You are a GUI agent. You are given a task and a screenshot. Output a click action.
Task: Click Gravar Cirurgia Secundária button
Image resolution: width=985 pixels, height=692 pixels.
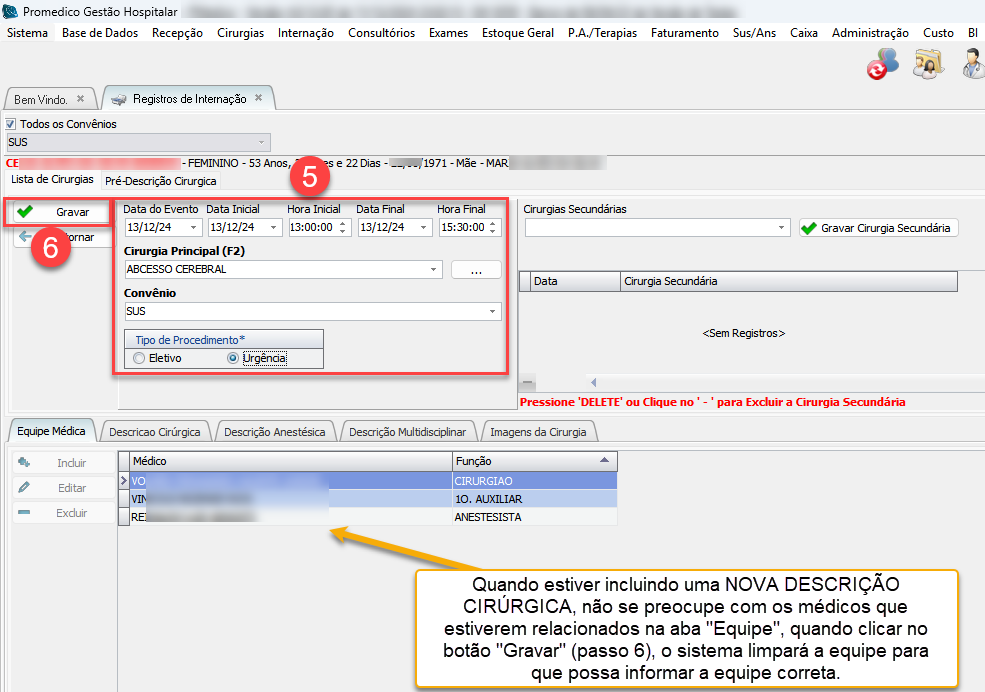(x=878, y=228)
